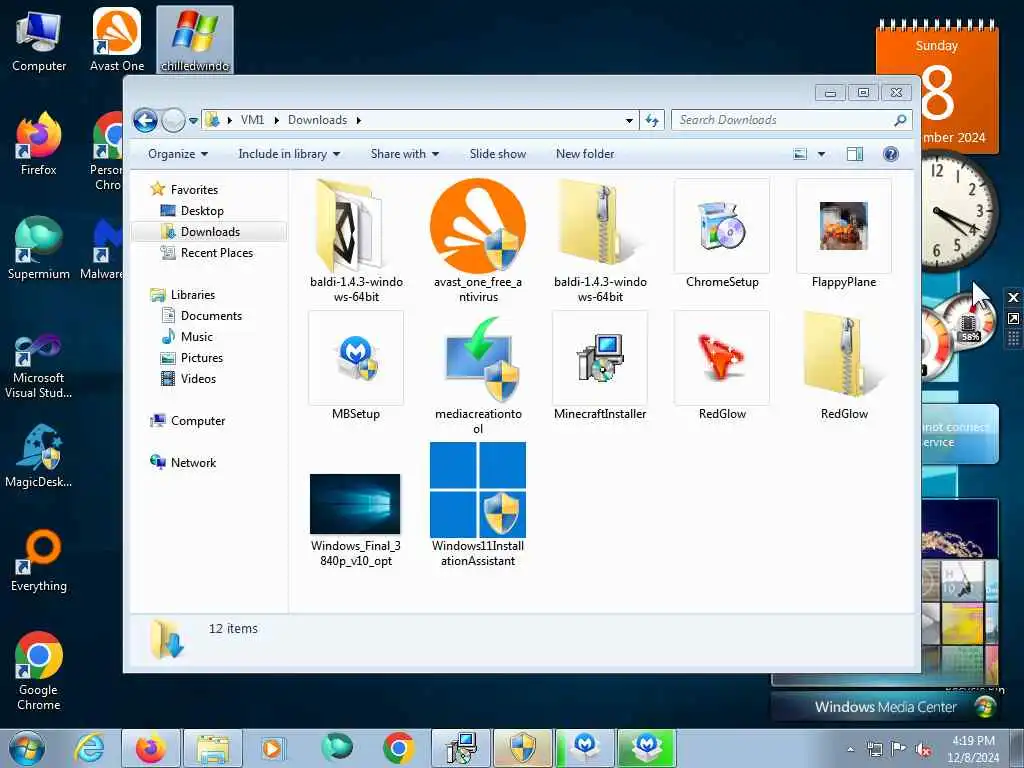Screen dimensions: 1024x768
Task: Start the Slide show
Action: pyautogui.click(x=498, y=154)
